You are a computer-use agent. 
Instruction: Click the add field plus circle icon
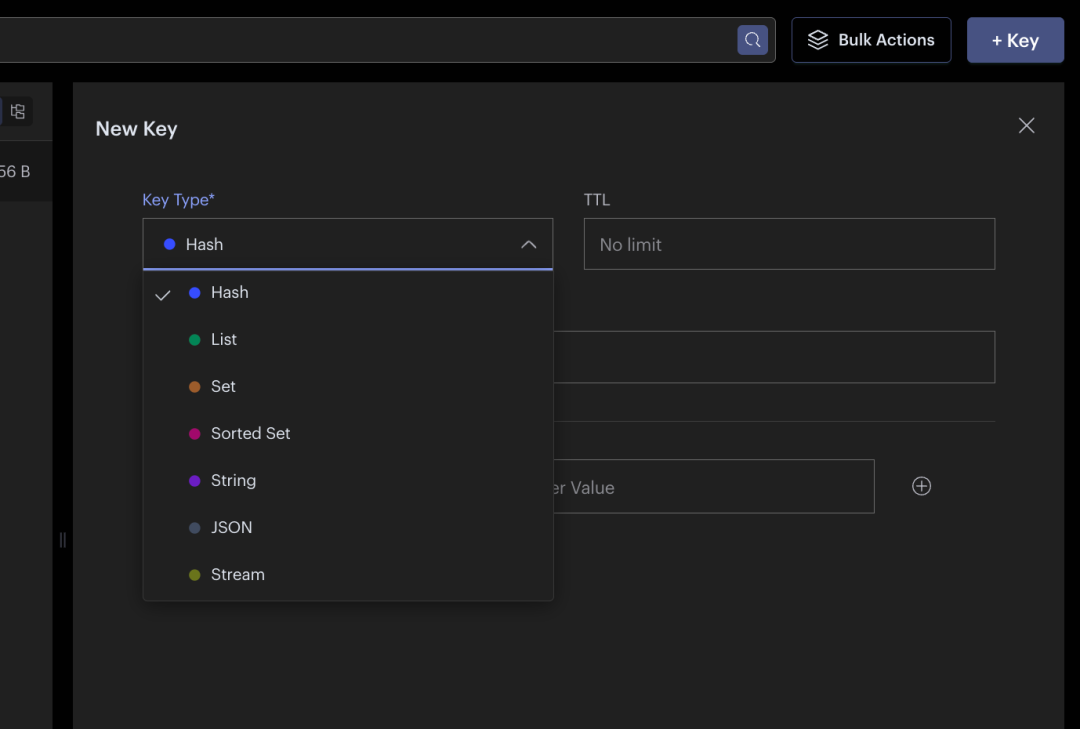click(922, 486)
